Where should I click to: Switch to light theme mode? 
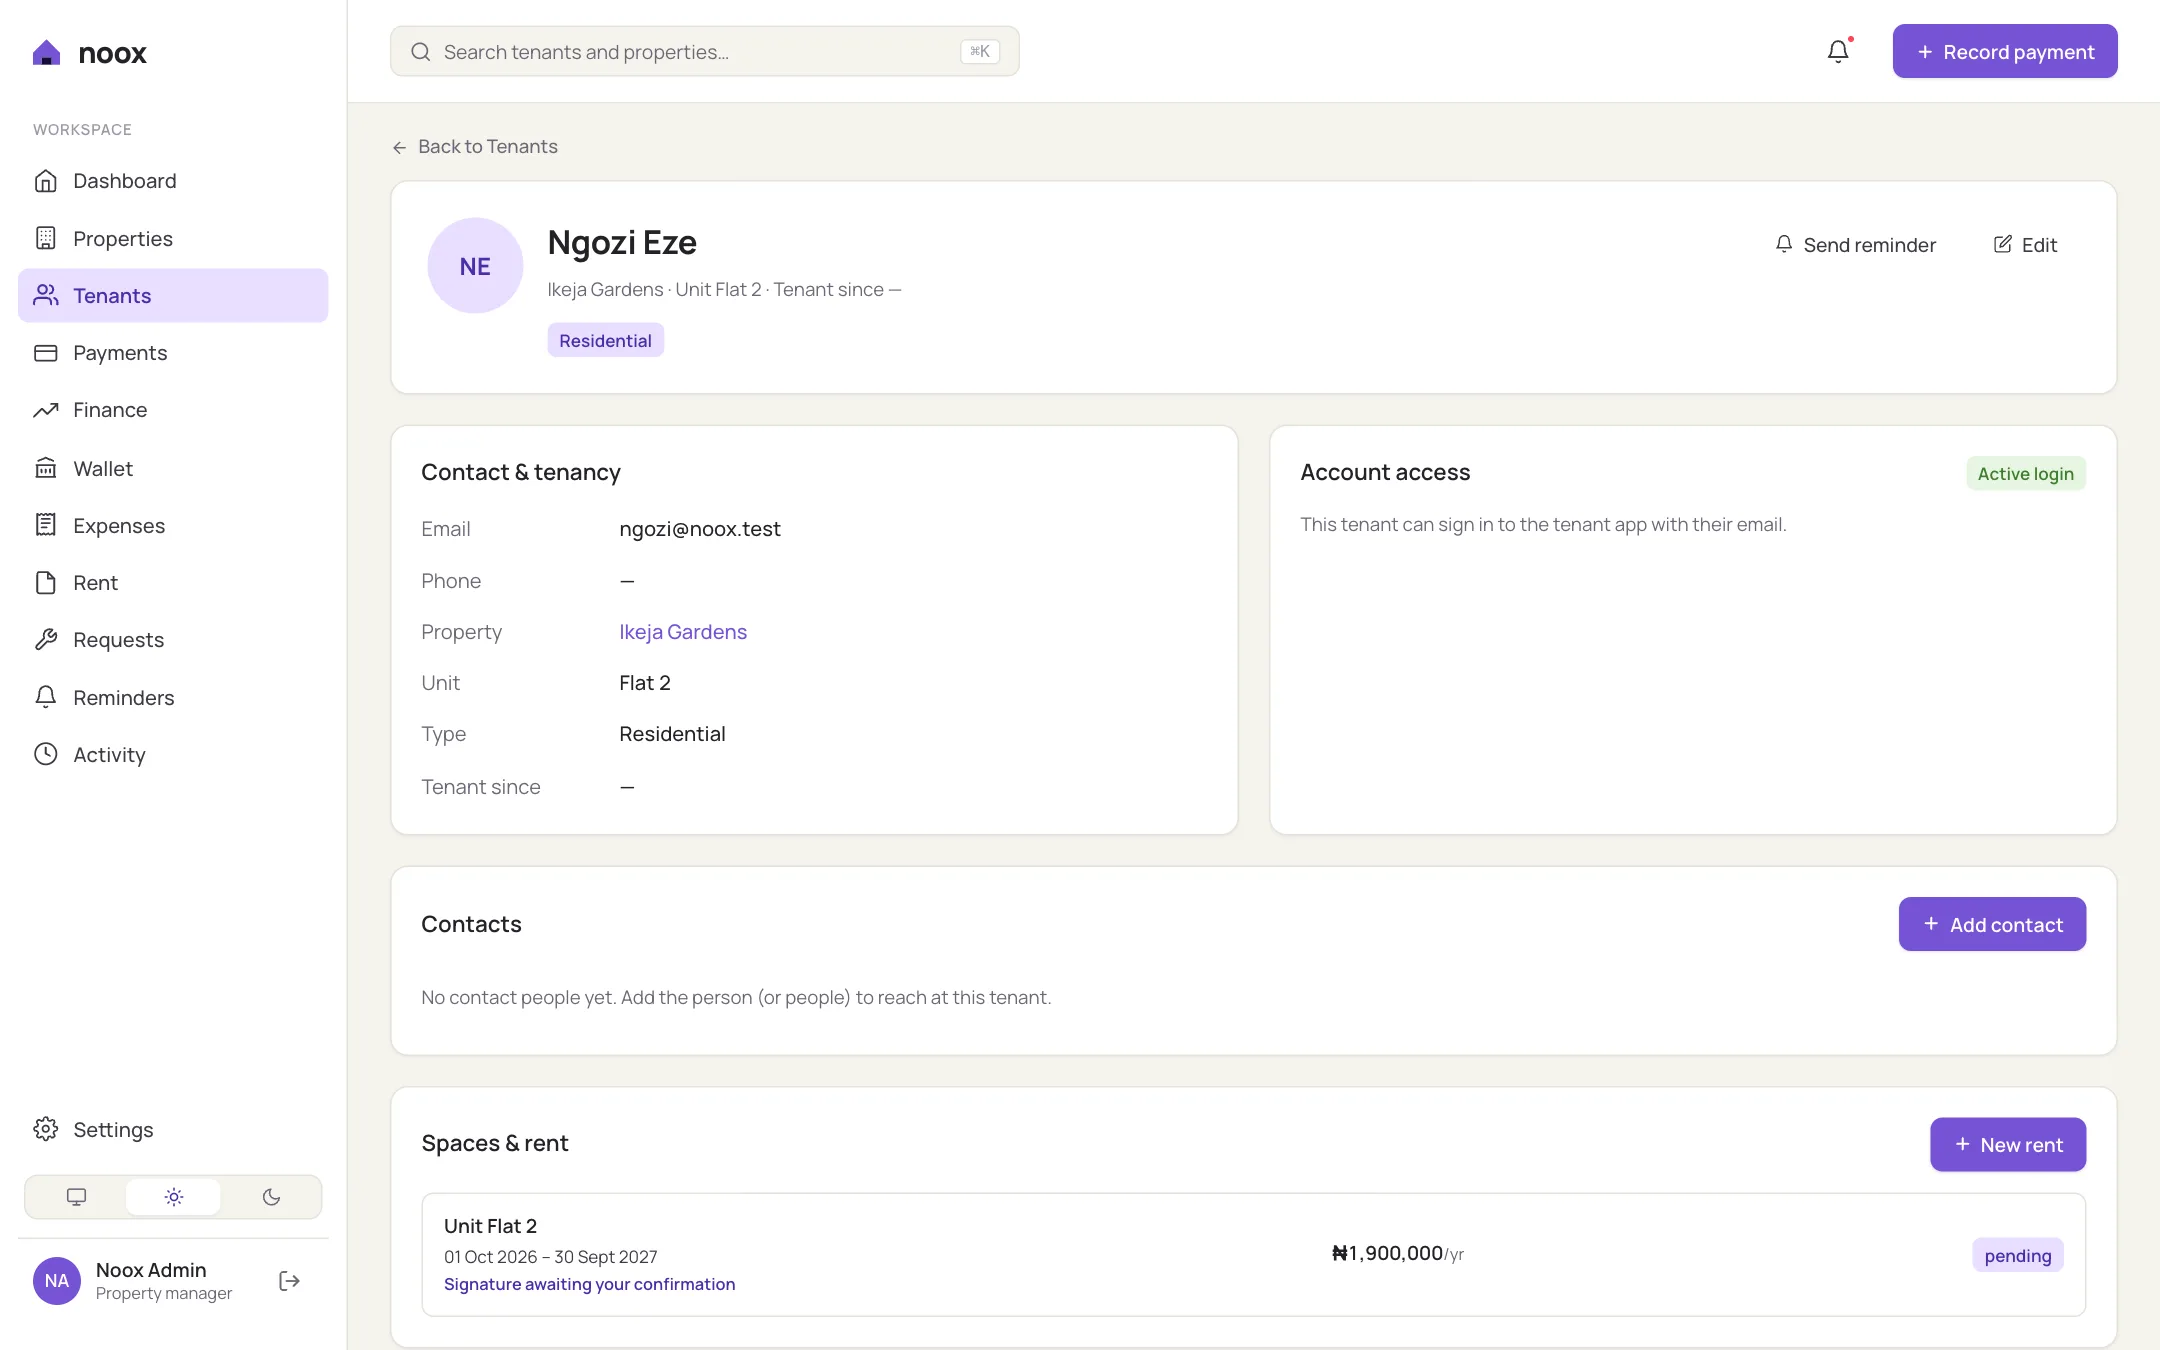[174, 1197]
